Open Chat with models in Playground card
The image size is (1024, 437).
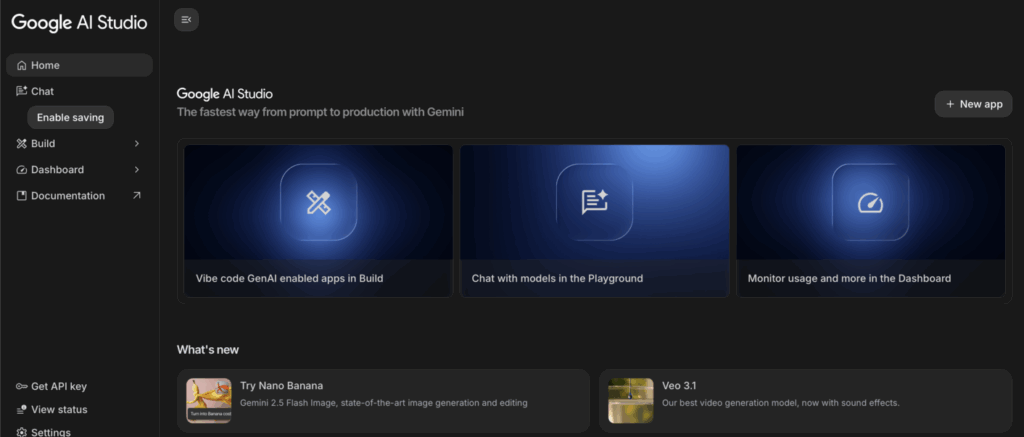point(594,221)
